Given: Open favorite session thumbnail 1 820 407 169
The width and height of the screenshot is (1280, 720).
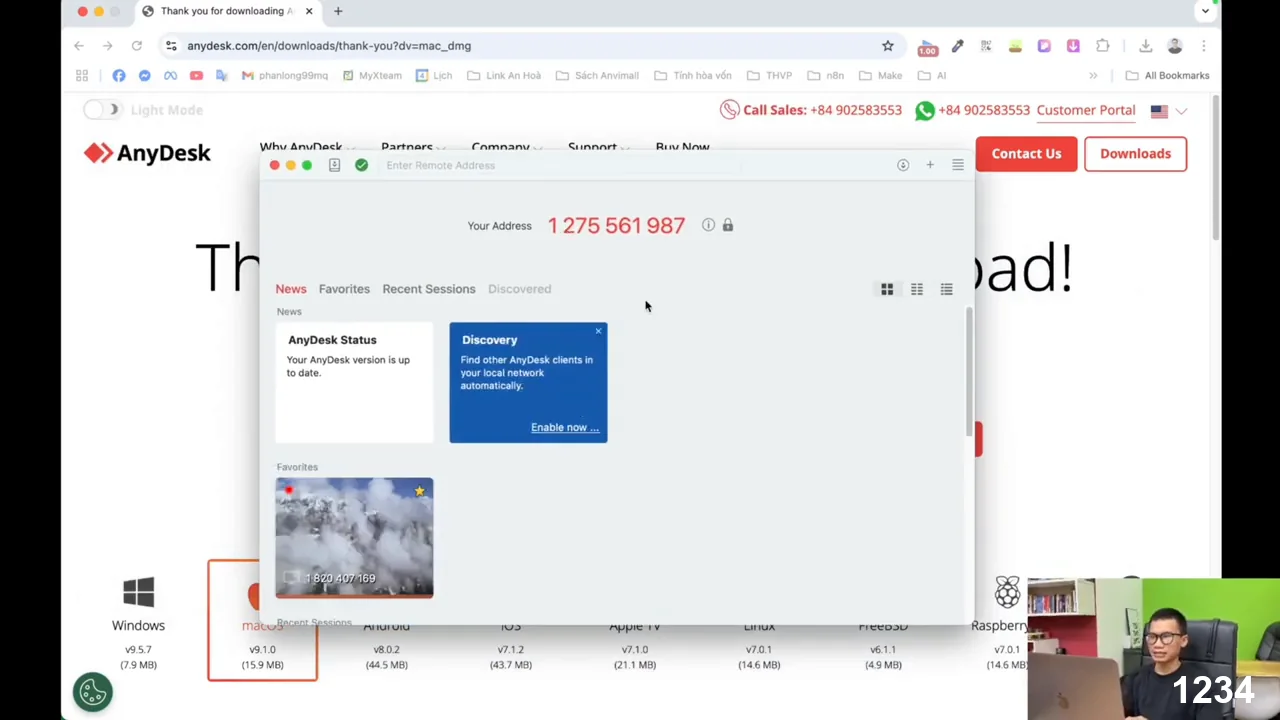Looking at the screenshot, I should [355, 538].
